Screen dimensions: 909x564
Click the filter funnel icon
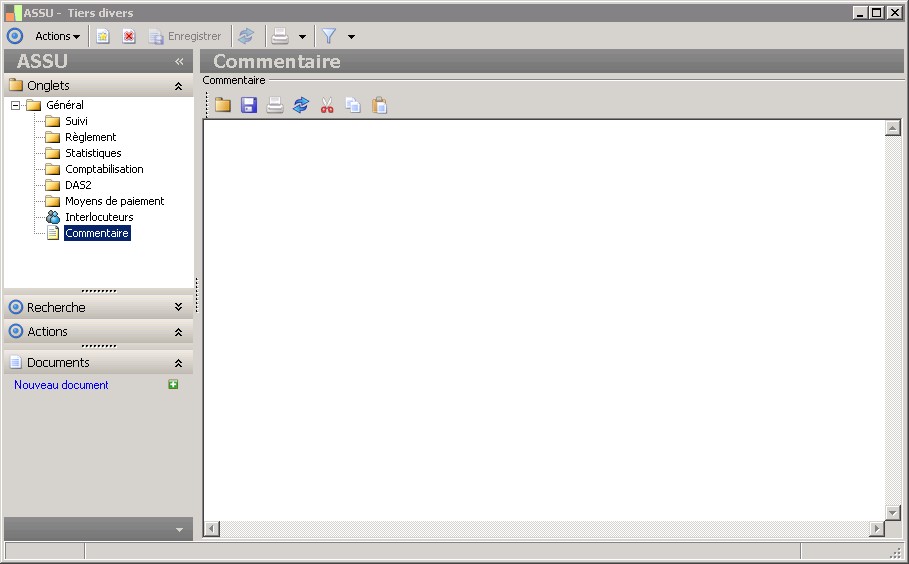[x=329, y=36]
